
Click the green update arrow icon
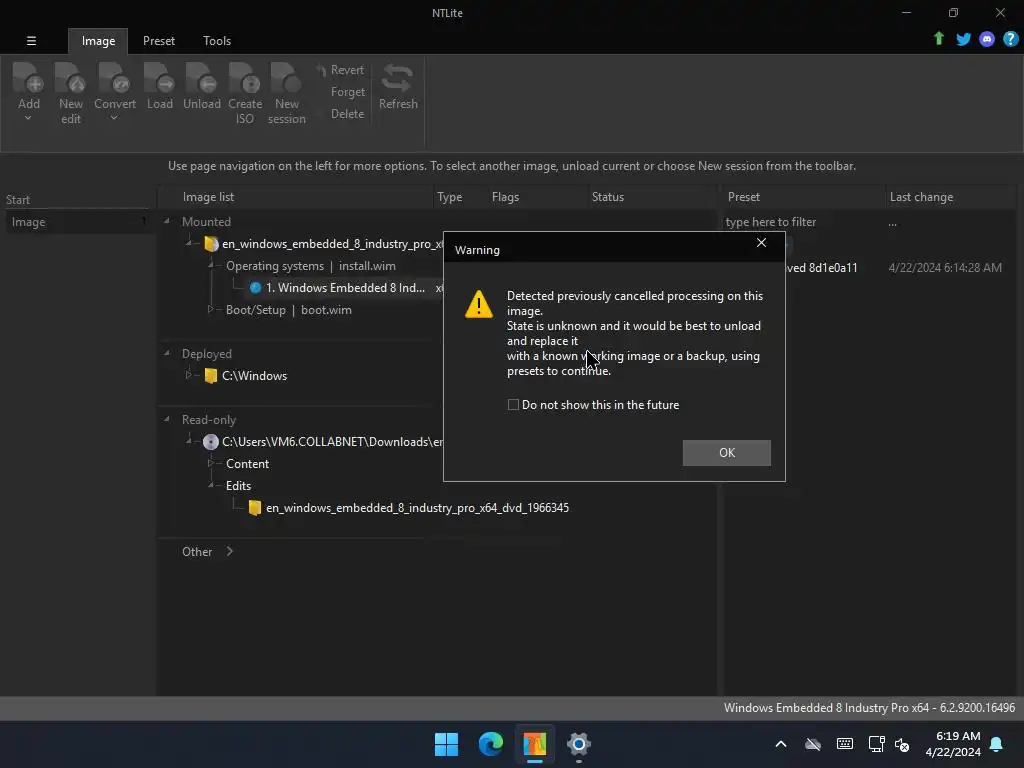[x=939, y=39]
